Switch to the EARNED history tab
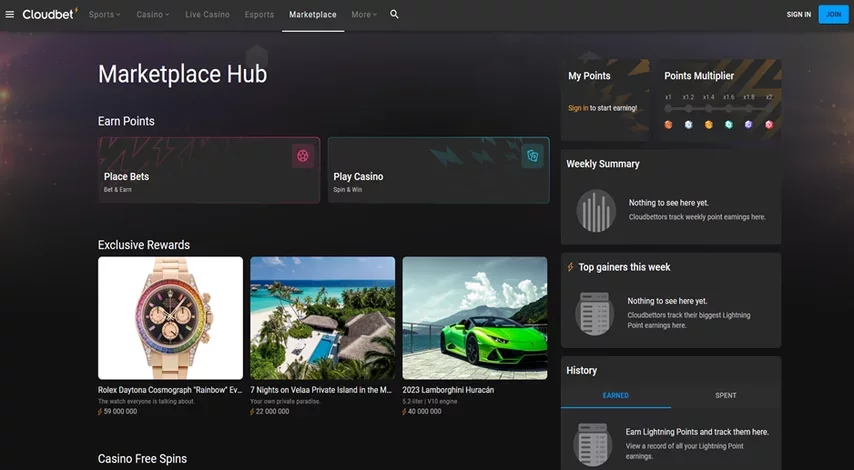Image resolution: width=854 pixels, height=470 pixels. 615,395
